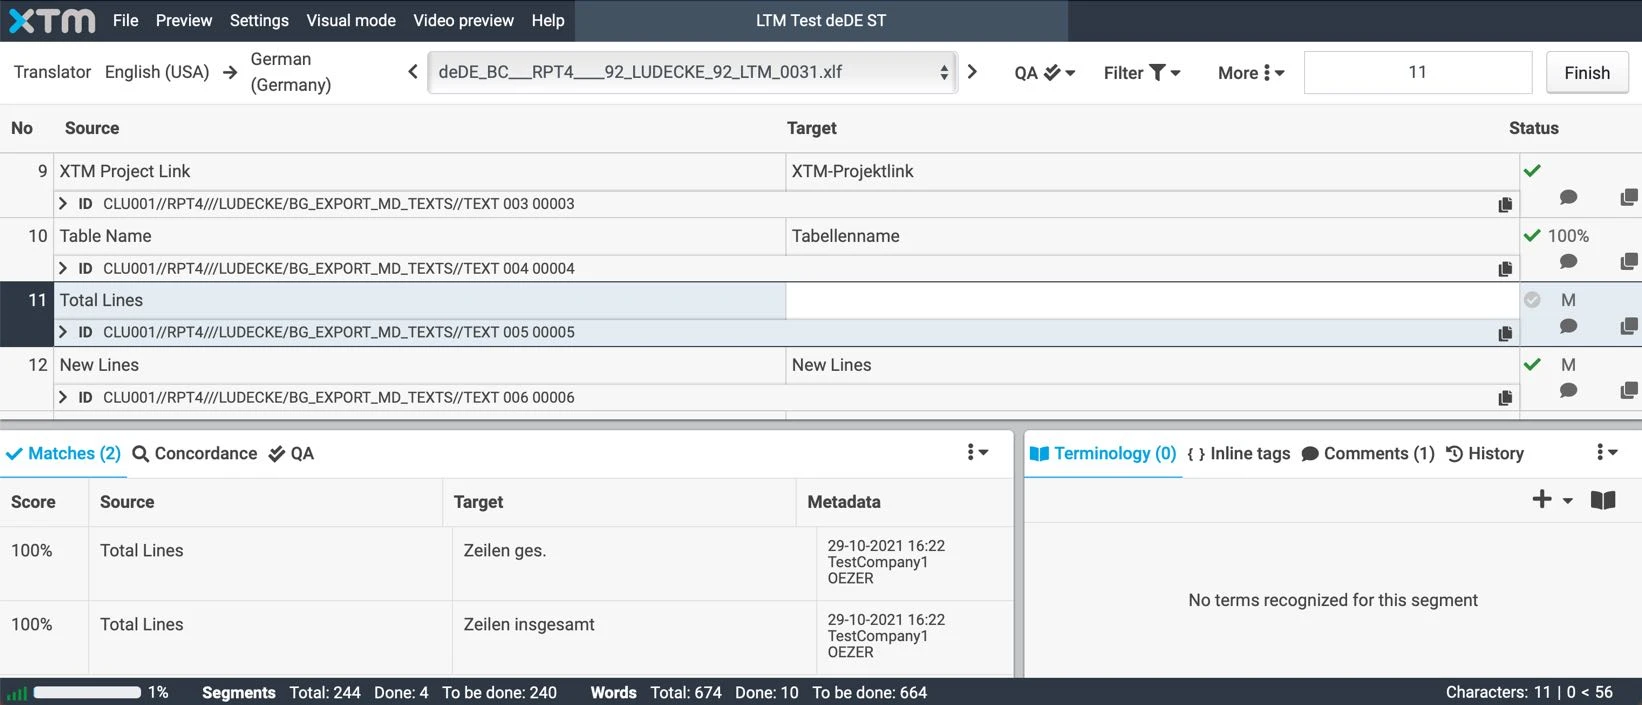The height and width of the screenshot is (705, 1642).
Task: Click the Finish button
Action: coord(1586,73)
